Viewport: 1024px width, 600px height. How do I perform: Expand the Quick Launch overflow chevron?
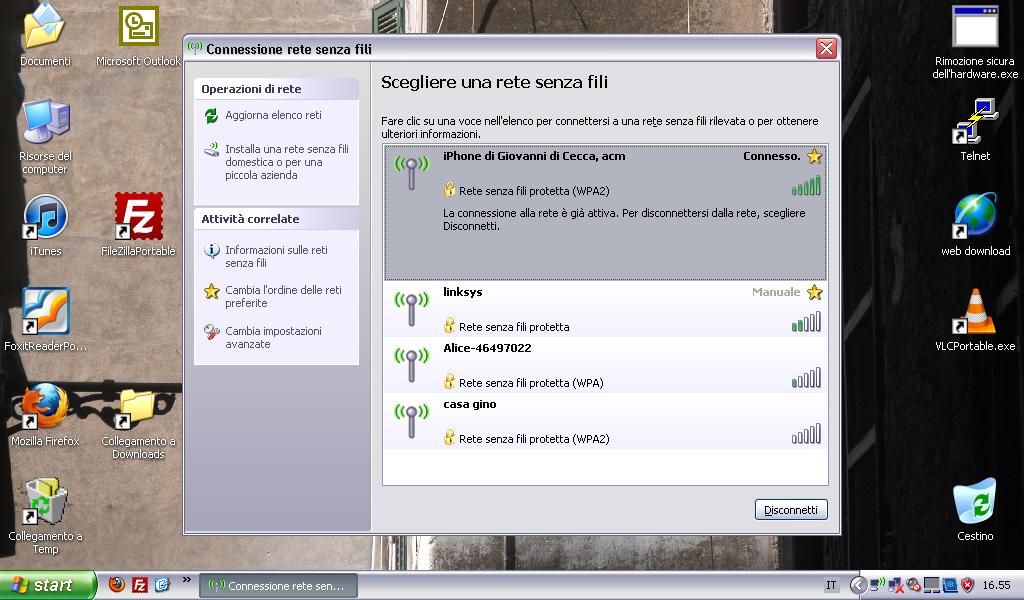[187, 580]
